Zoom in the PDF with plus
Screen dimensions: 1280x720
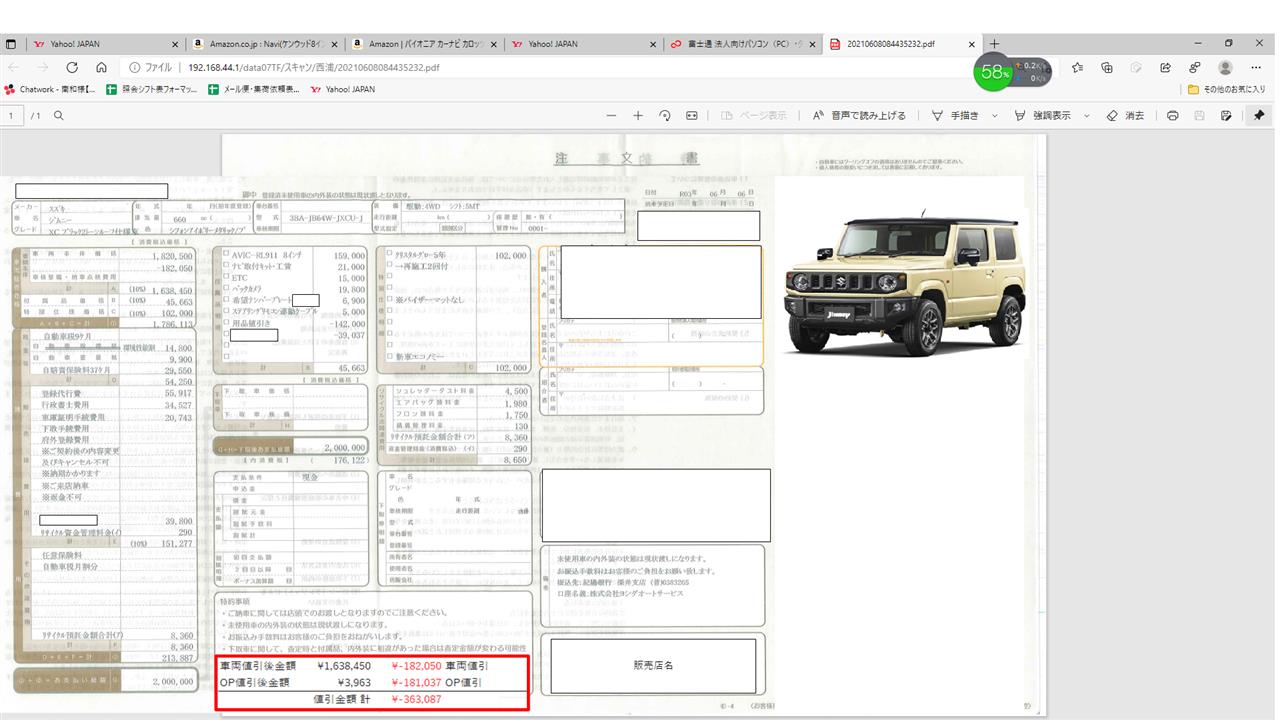coord(638,115)
